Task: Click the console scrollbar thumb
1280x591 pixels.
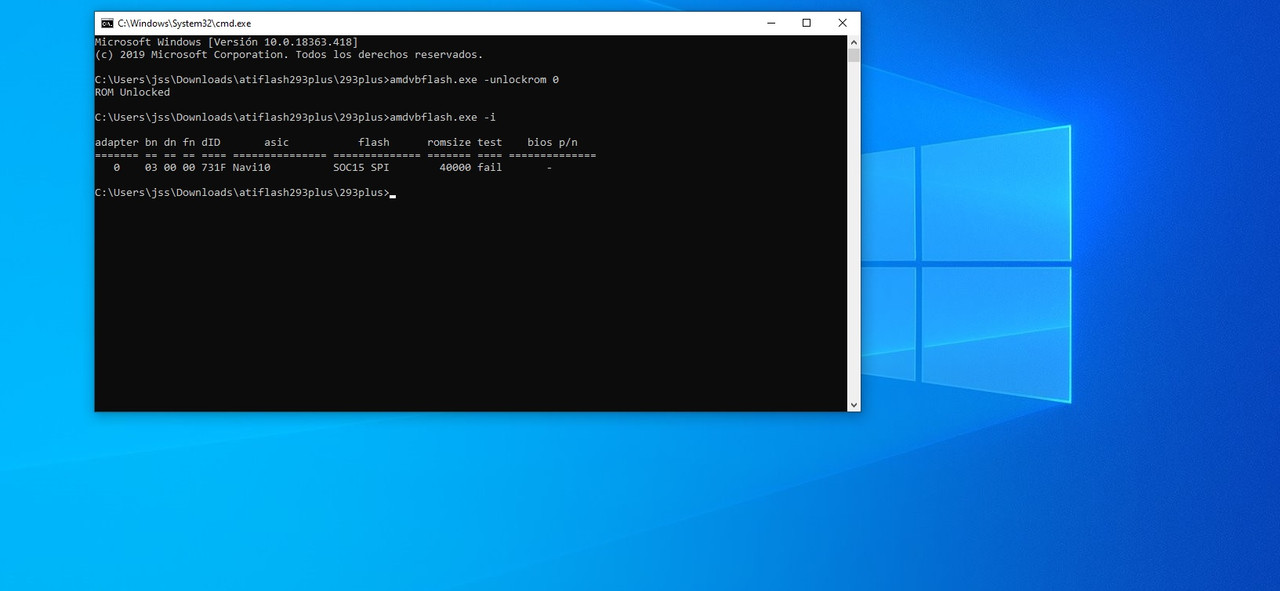Action: pos(853,55)
